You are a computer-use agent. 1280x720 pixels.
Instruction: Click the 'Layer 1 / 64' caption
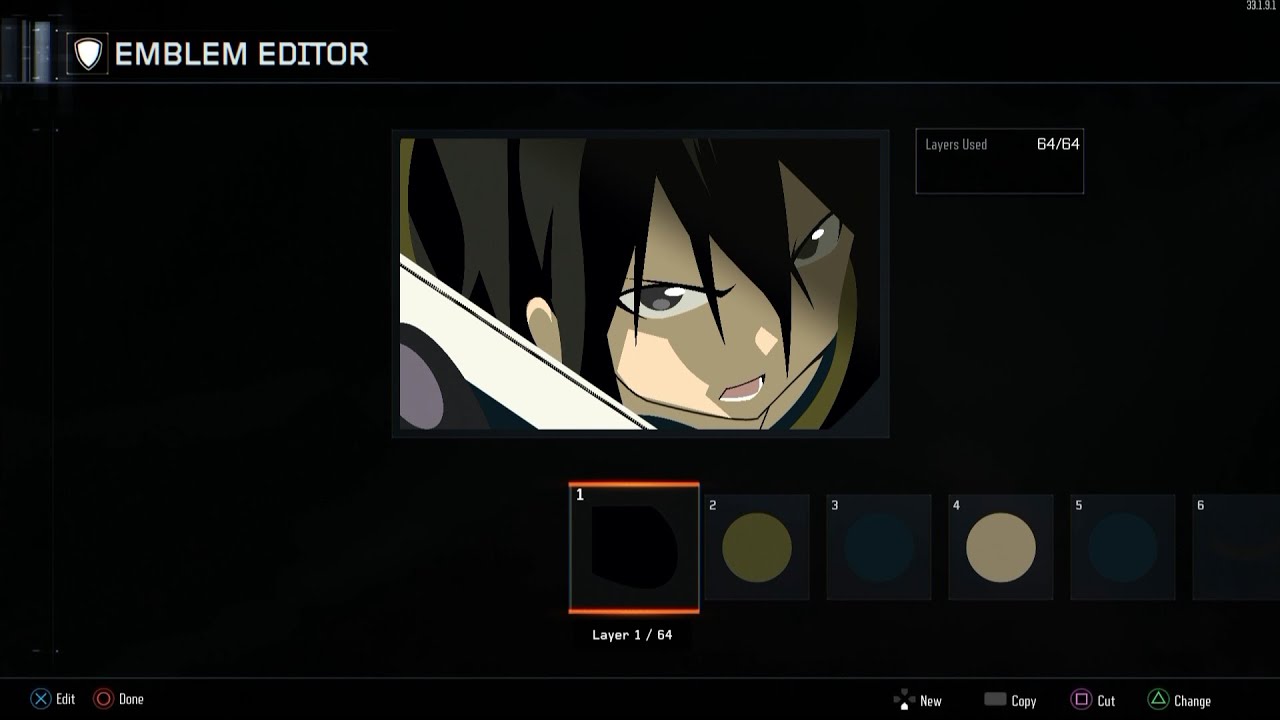(632, 635)
